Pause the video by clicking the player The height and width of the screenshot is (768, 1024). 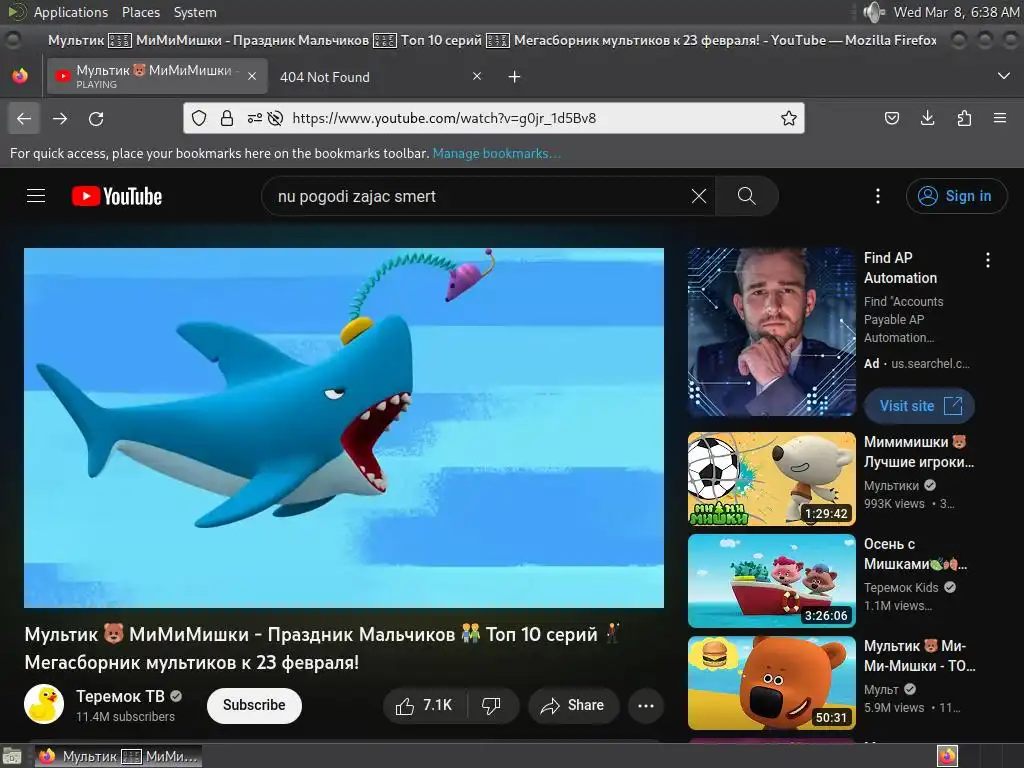coord(344,428)
